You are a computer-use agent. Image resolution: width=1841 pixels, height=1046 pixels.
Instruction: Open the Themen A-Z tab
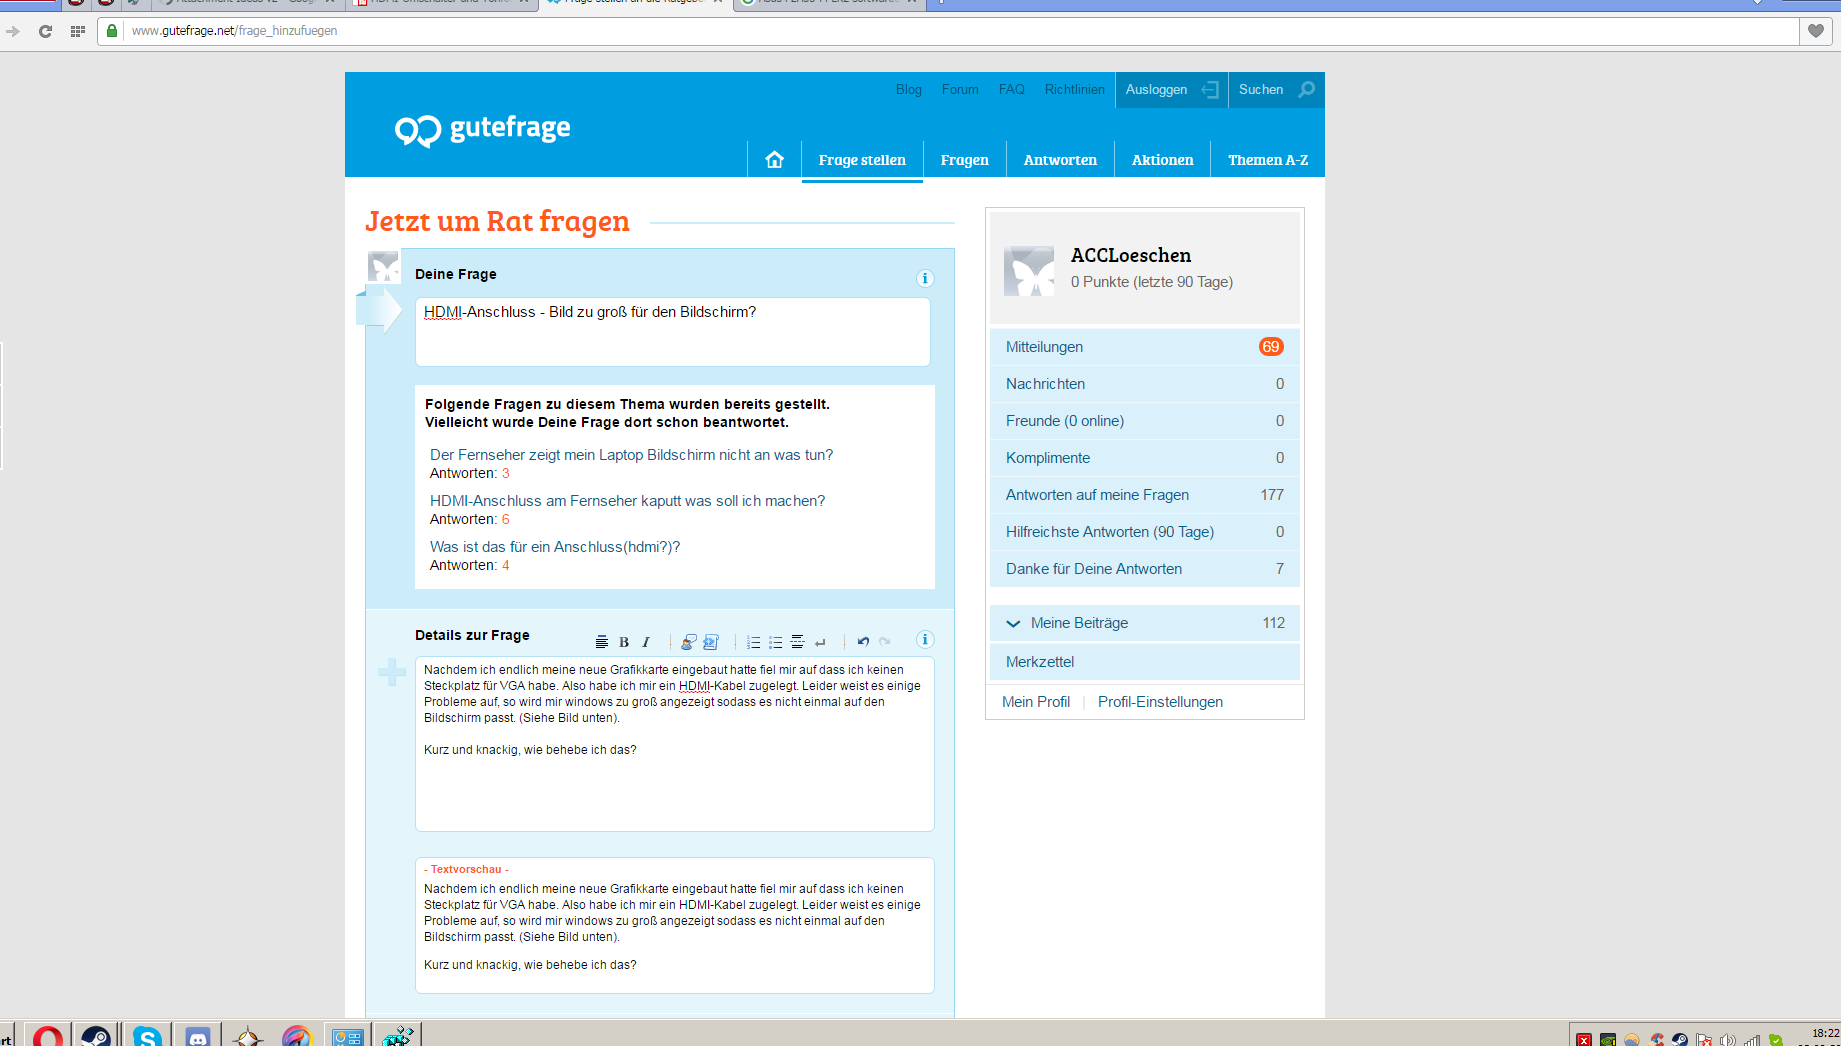pyautogui.click(x=1267, y=160)
